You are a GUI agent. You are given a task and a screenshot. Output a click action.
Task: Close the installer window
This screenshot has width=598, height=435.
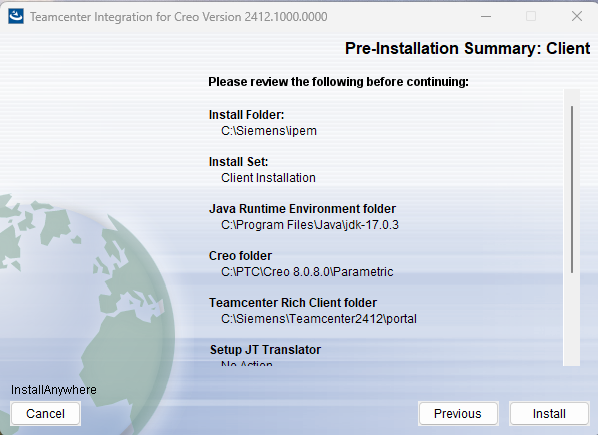[577, 16]
